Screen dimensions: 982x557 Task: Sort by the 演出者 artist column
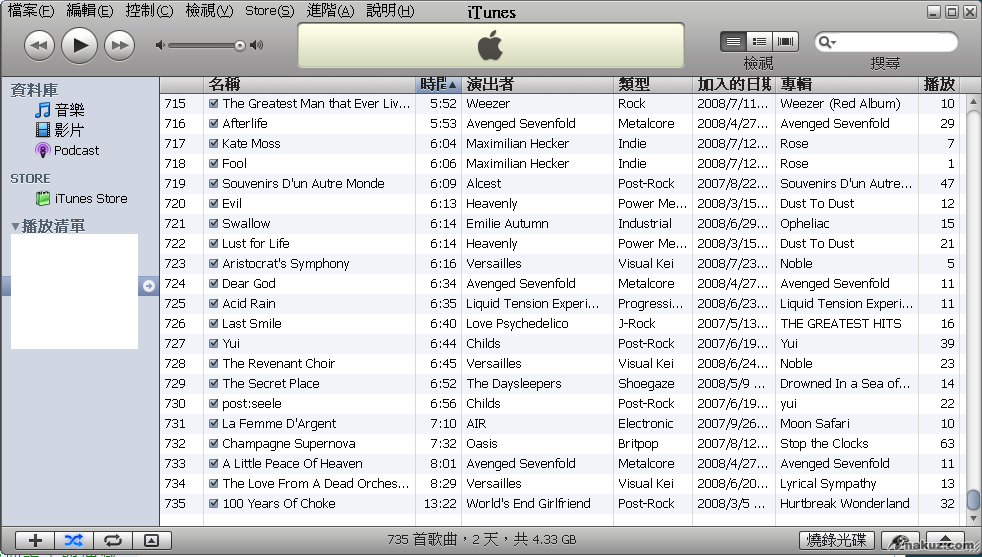(537, 85)
